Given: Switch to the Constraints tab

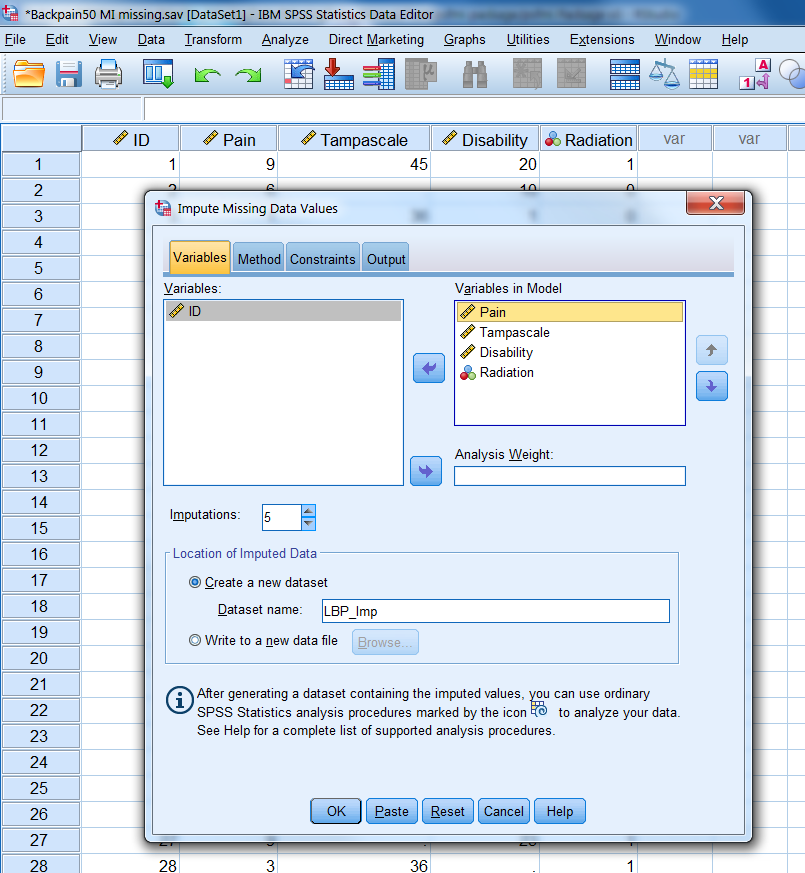Looking at the screenshot, I should click(322, 259).
